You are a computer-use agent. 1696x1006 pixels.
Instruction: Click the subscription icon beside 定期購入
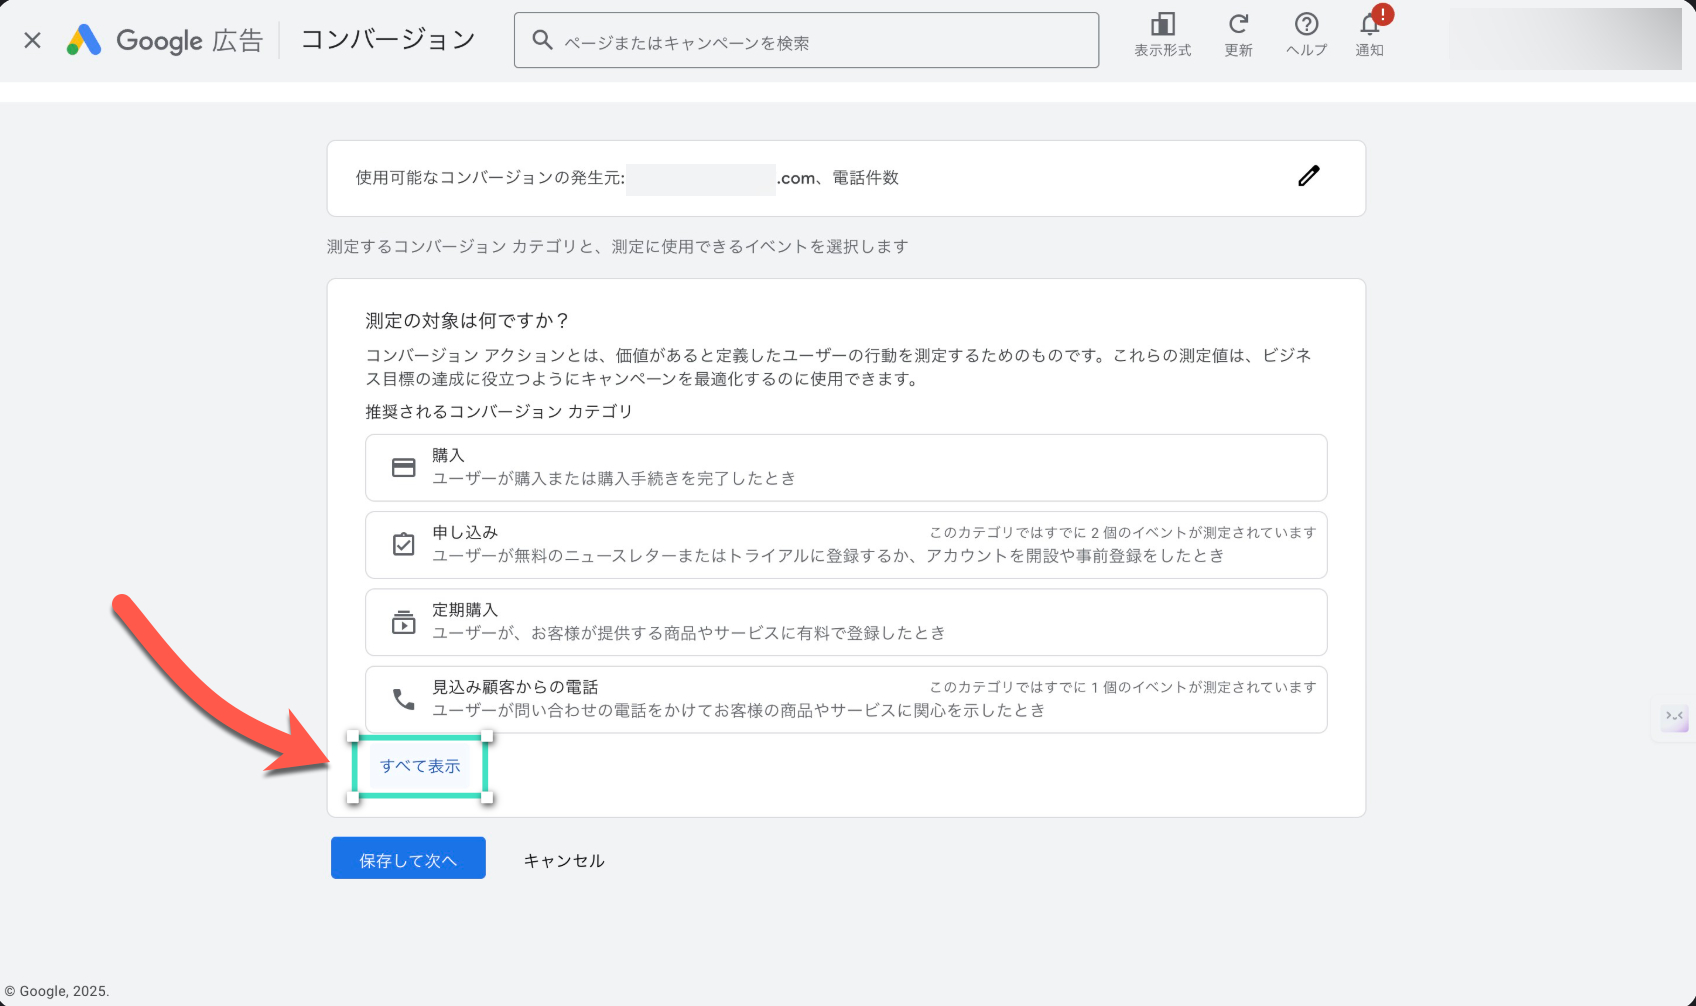click(x=403, y=621)
